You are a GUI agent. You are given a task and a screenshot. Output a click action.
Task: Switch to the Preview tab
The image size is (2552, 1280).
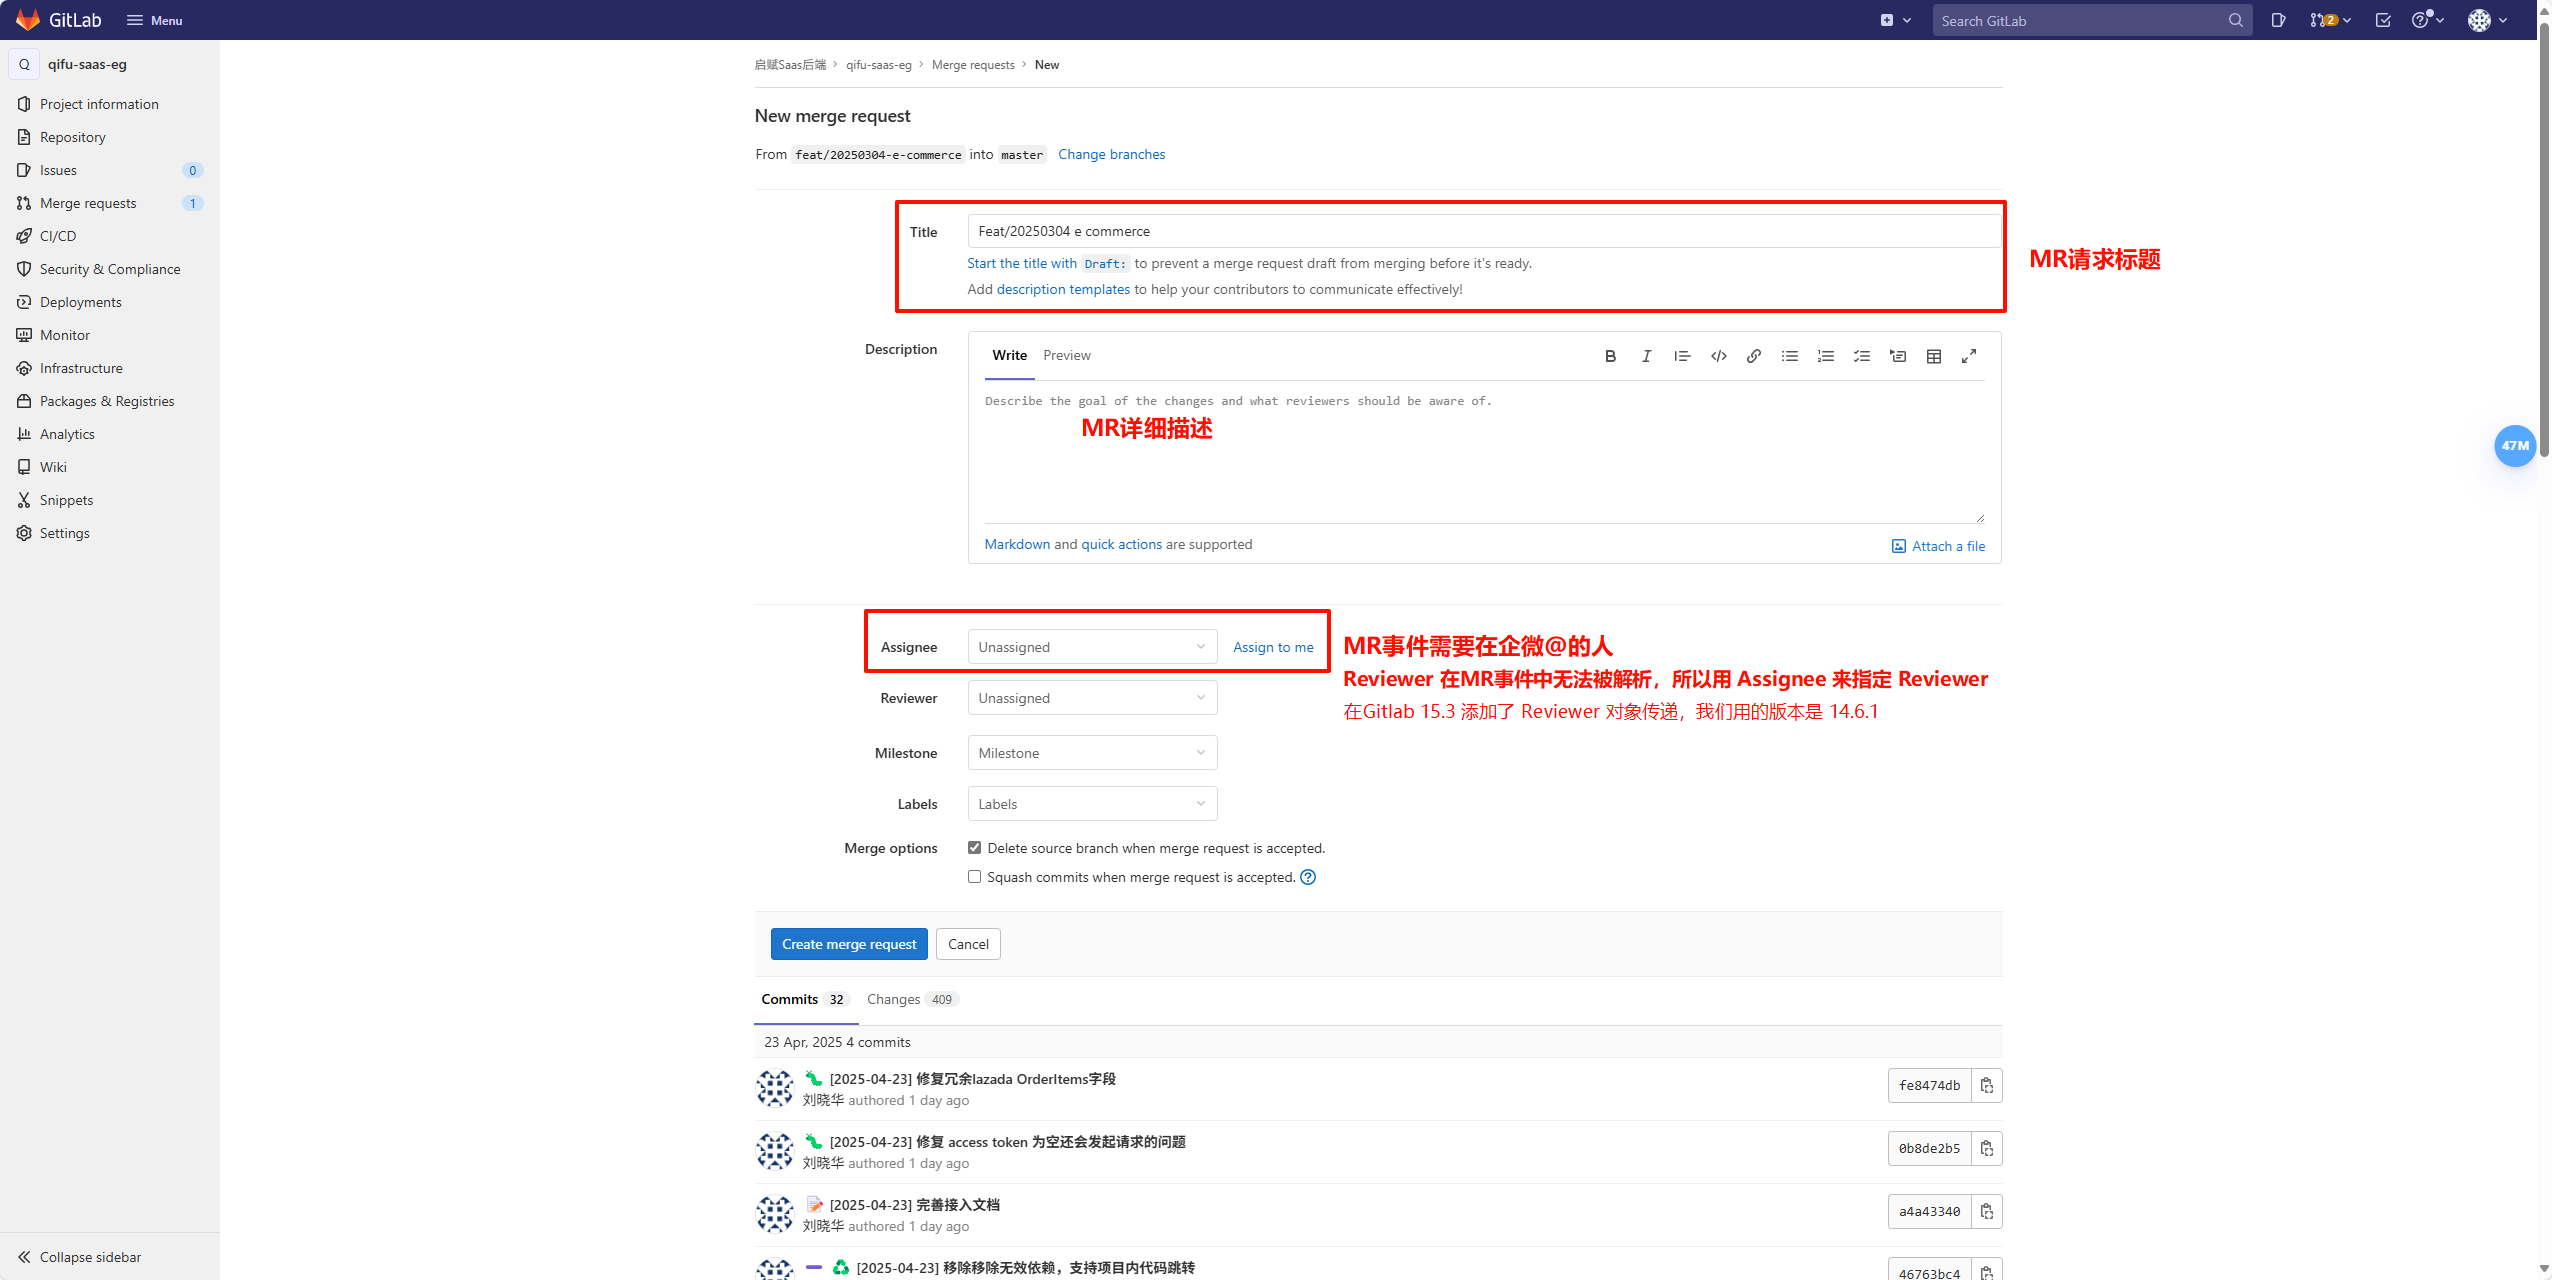click(1066, 355)
